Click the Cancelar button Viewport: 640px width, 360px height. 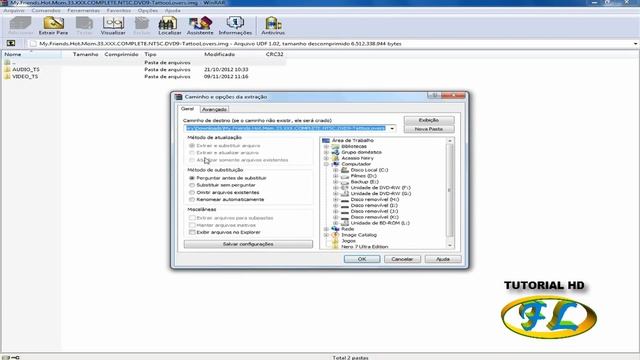coord(402,259)
